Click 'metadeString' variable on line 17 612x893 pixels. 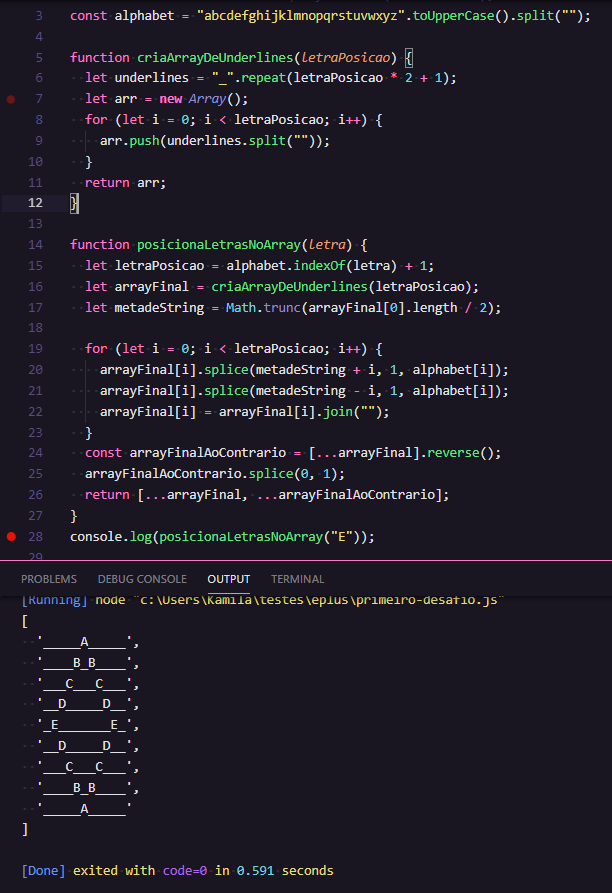tap(159, 308)
